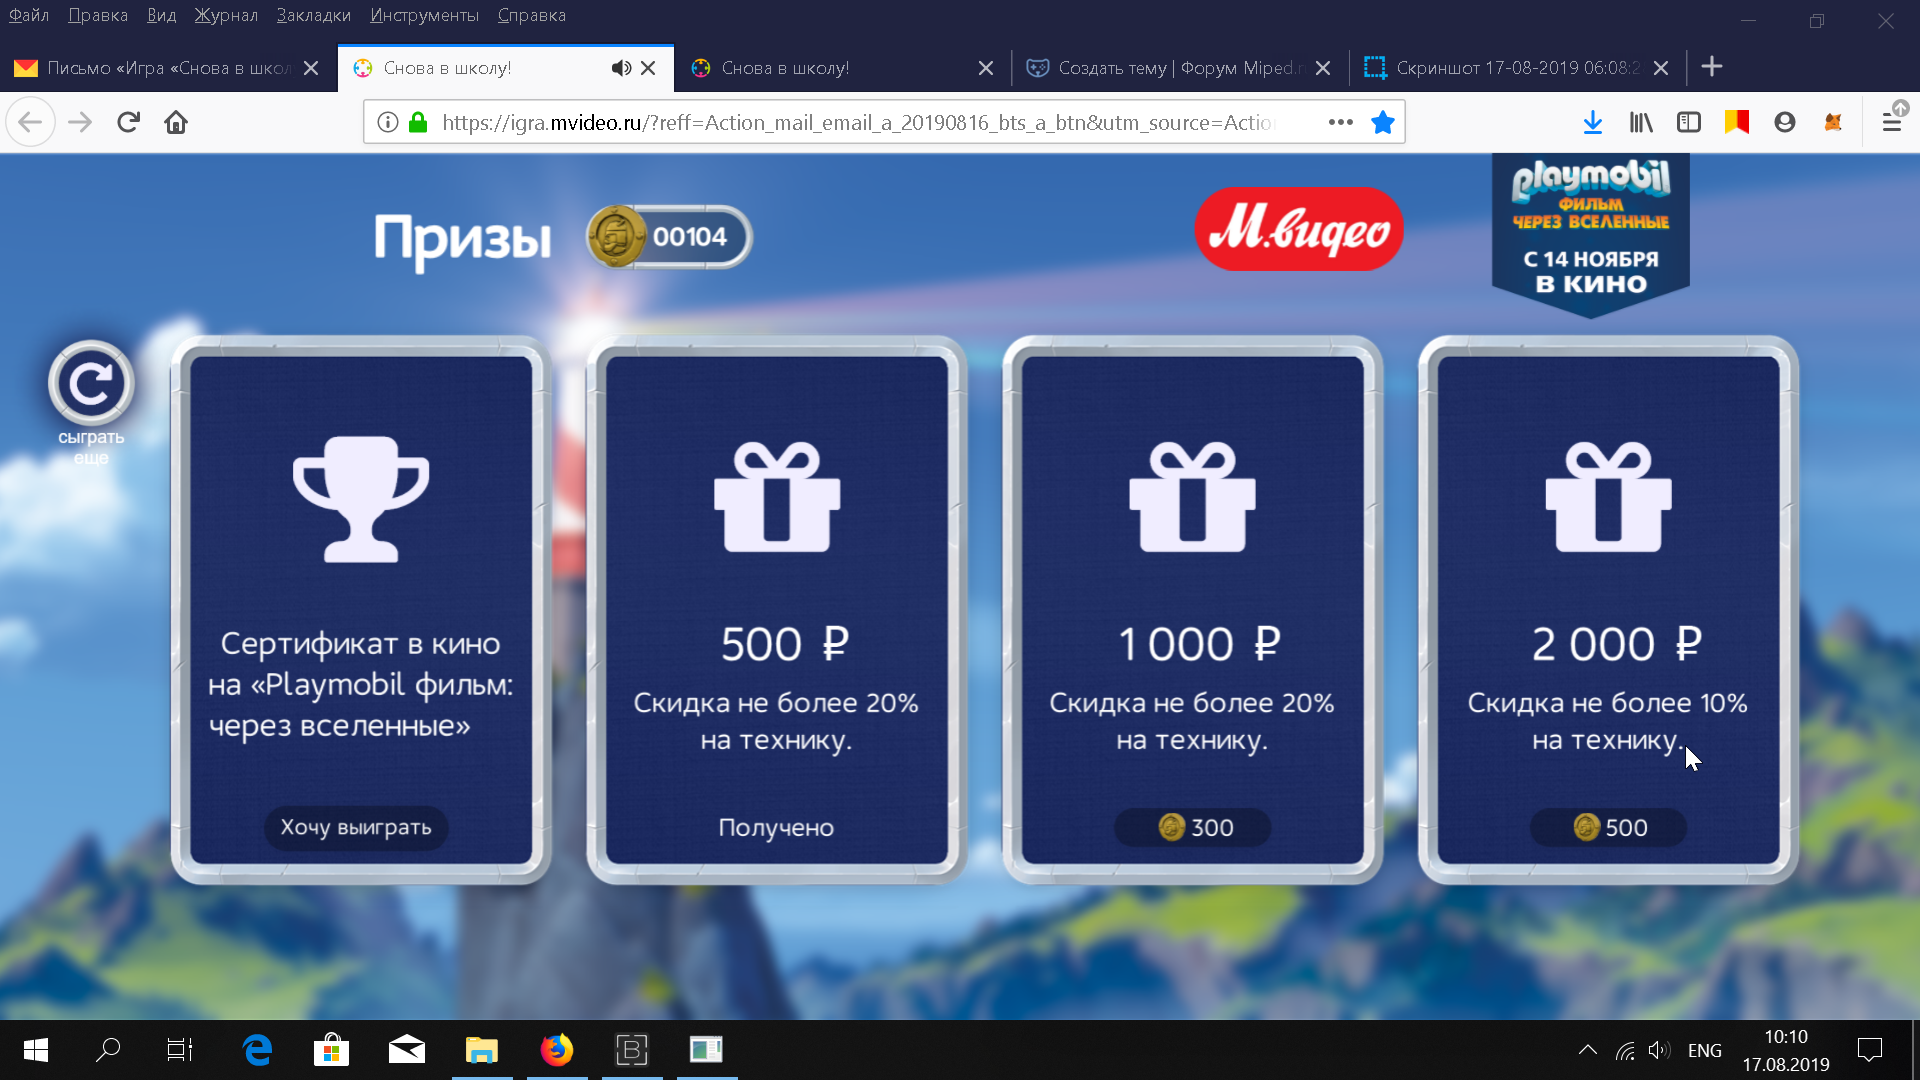Reload the page with the refresh icon
The image size is (1920, 1080).
tap(128, 122)
